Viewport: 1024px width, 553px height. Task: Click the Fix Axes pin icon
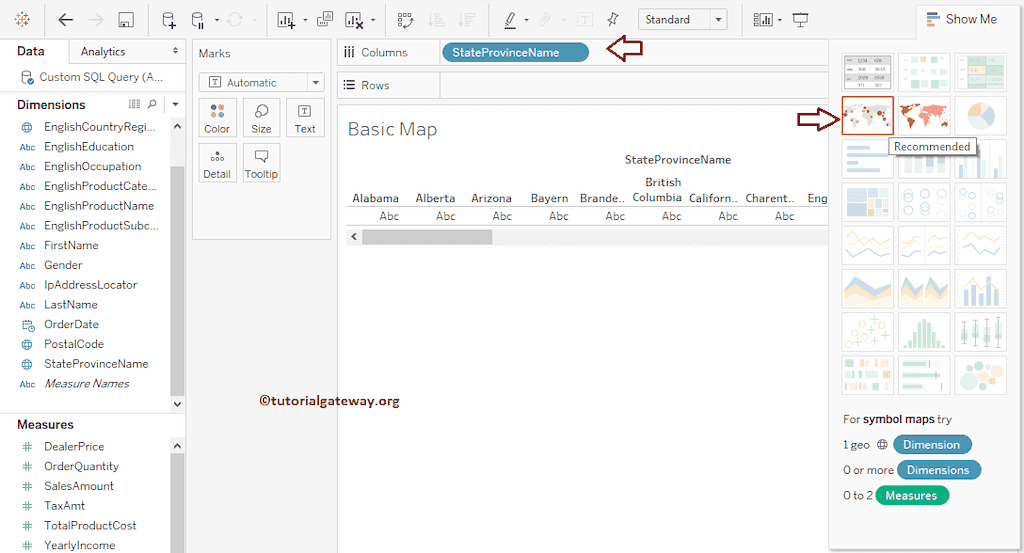(613, 20)
